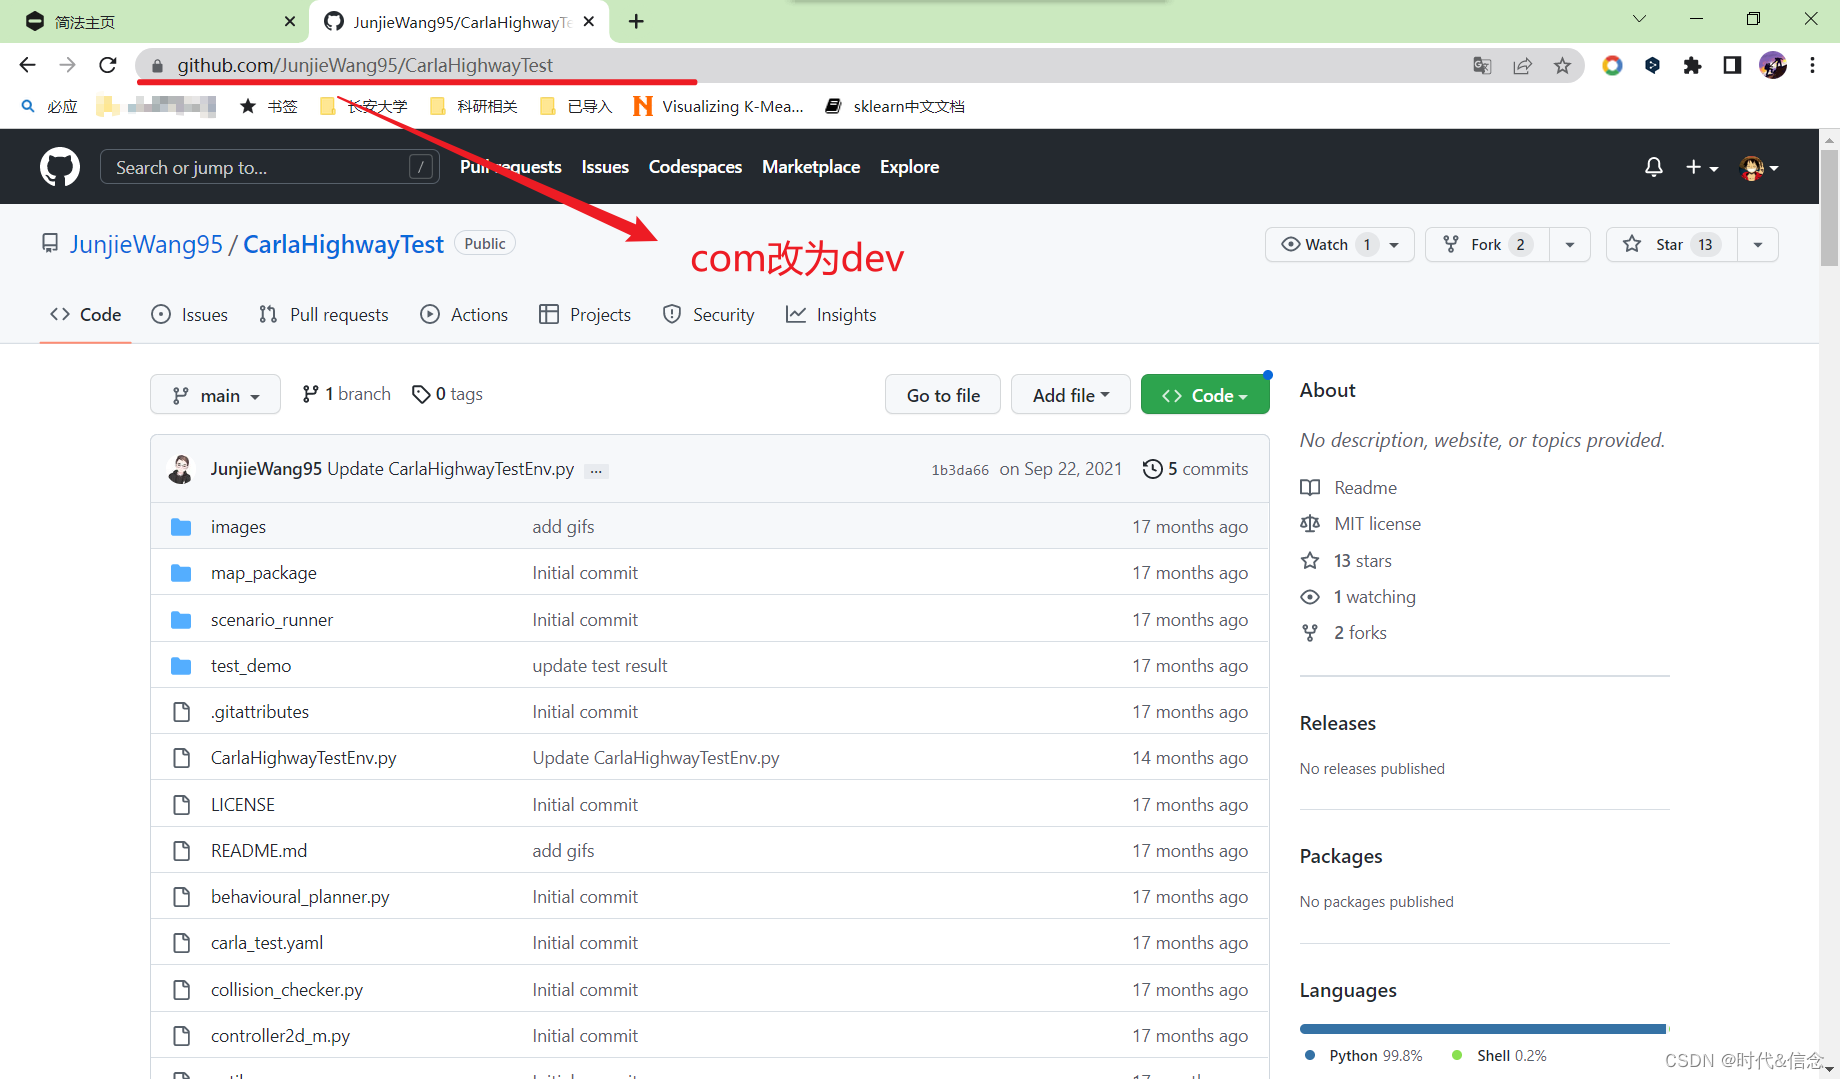Click the Python 99.8% language entry
The image size is (1840, 1079).
click(1364, 1056)
